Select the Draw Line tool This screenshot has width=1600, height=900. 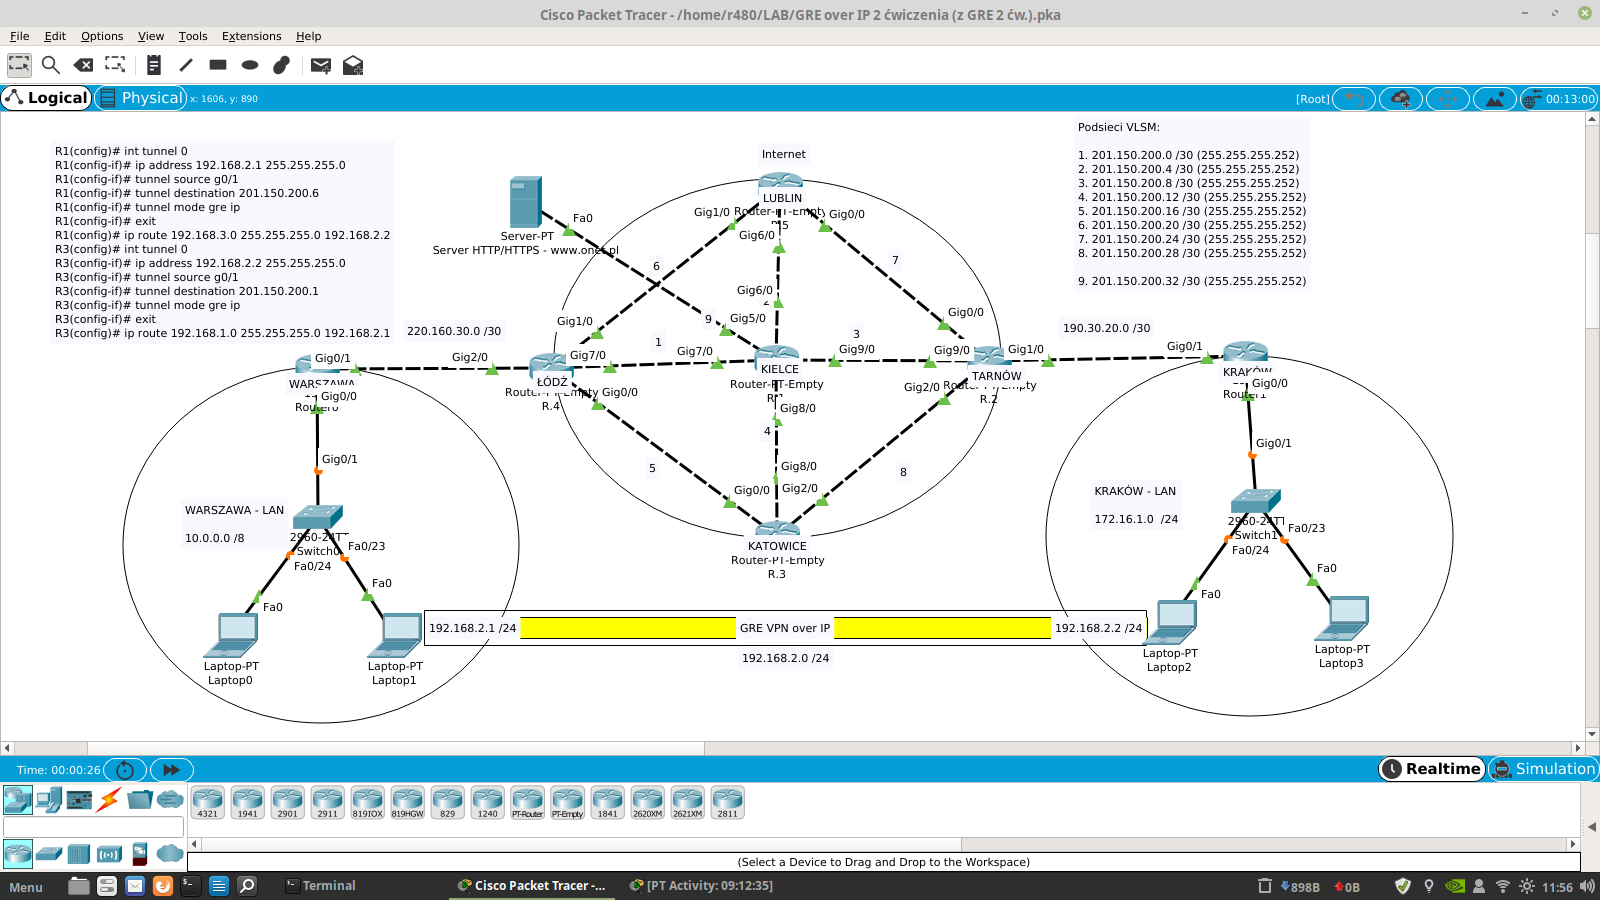click(186, 65)
